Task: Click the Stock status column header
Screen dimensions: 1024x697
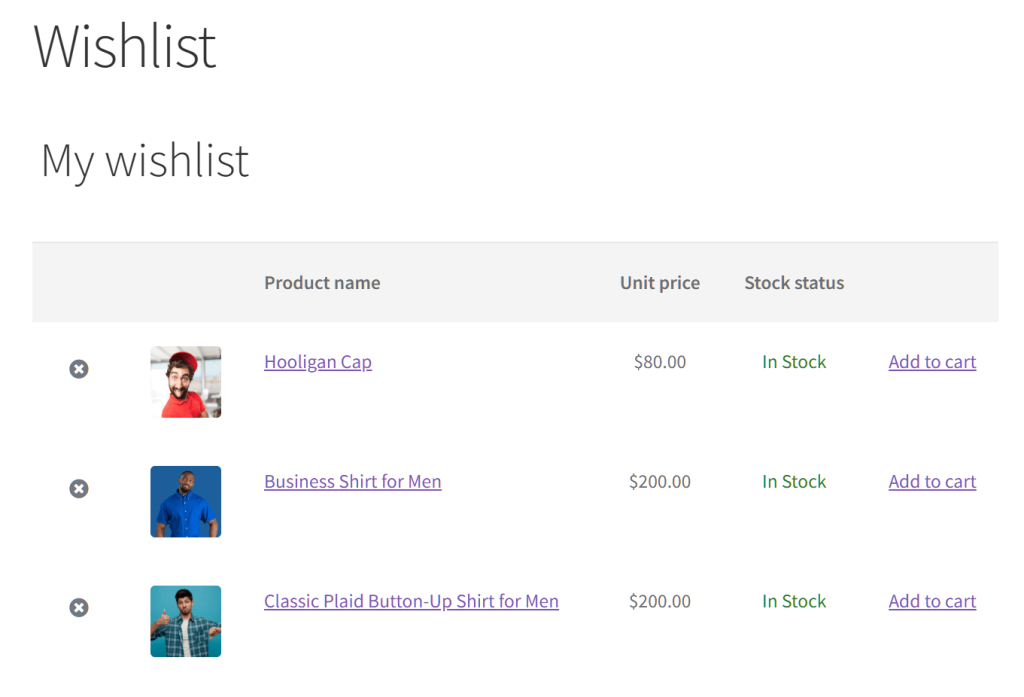Action: pyautogui.click(x=794, y=283)
